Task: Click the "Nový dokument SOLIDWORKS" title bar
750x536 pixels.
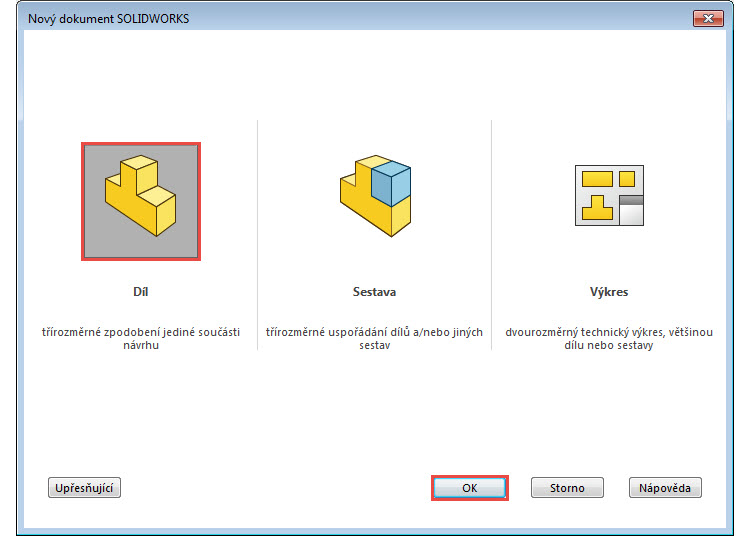Action: coord(300,19)
